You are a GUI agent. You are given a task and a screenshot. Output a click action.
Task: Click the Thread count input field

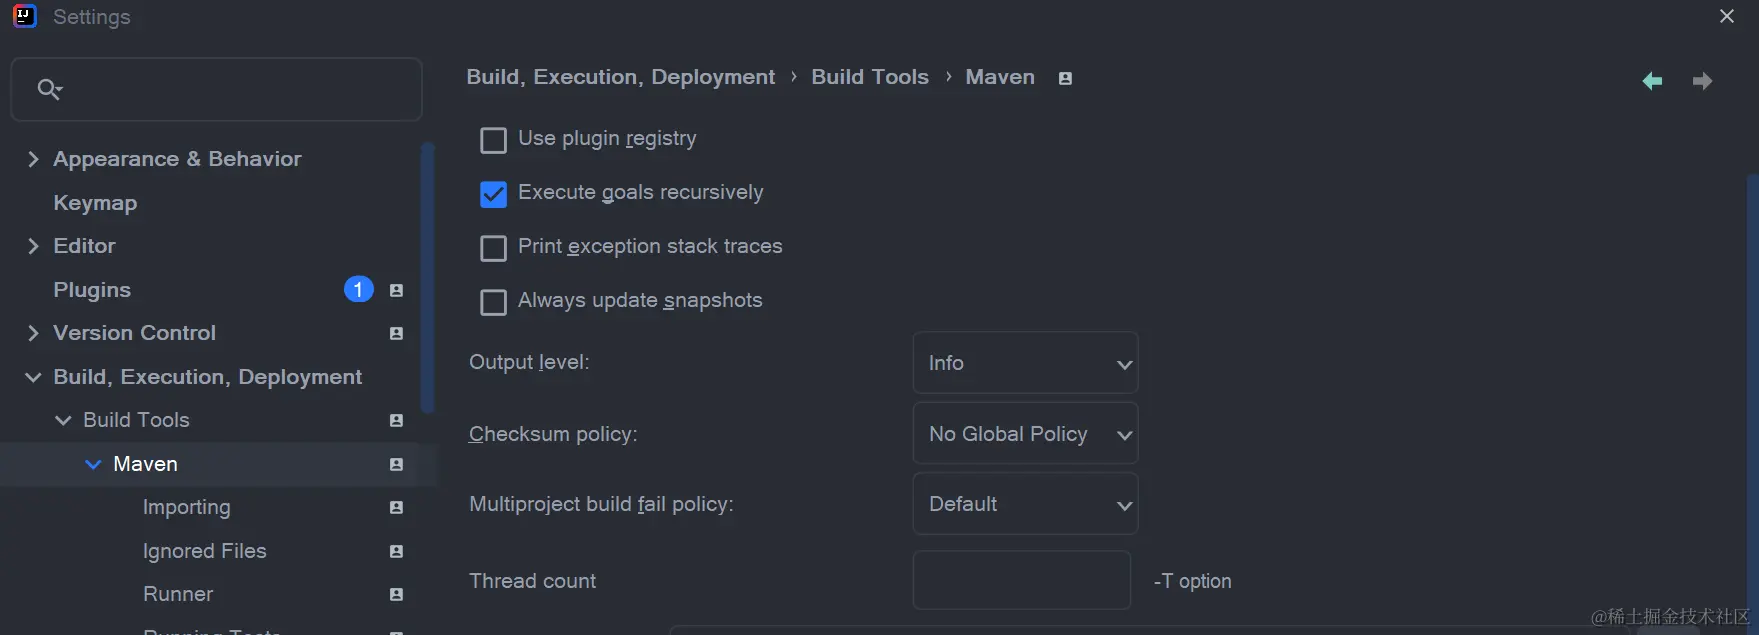1021,580
